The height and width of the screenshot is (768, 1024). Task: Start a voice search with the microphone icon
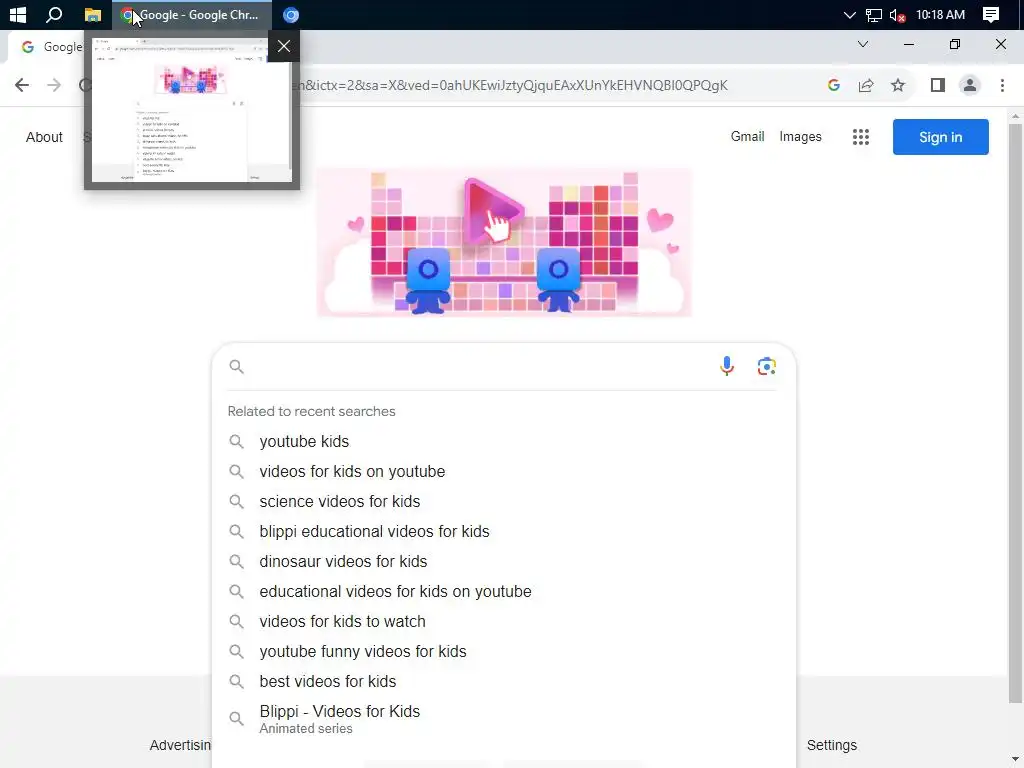(x=726, y=366)
